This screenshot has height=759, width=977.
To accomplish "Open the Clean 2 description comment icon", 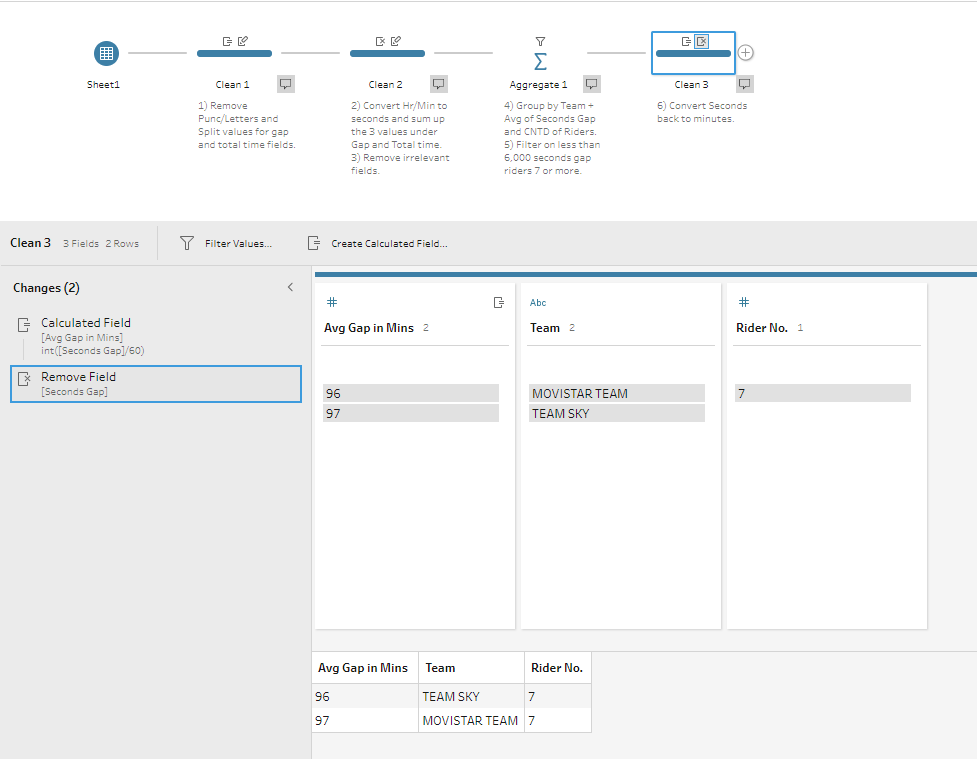I will pyautogui.click(x=439, y=84).
